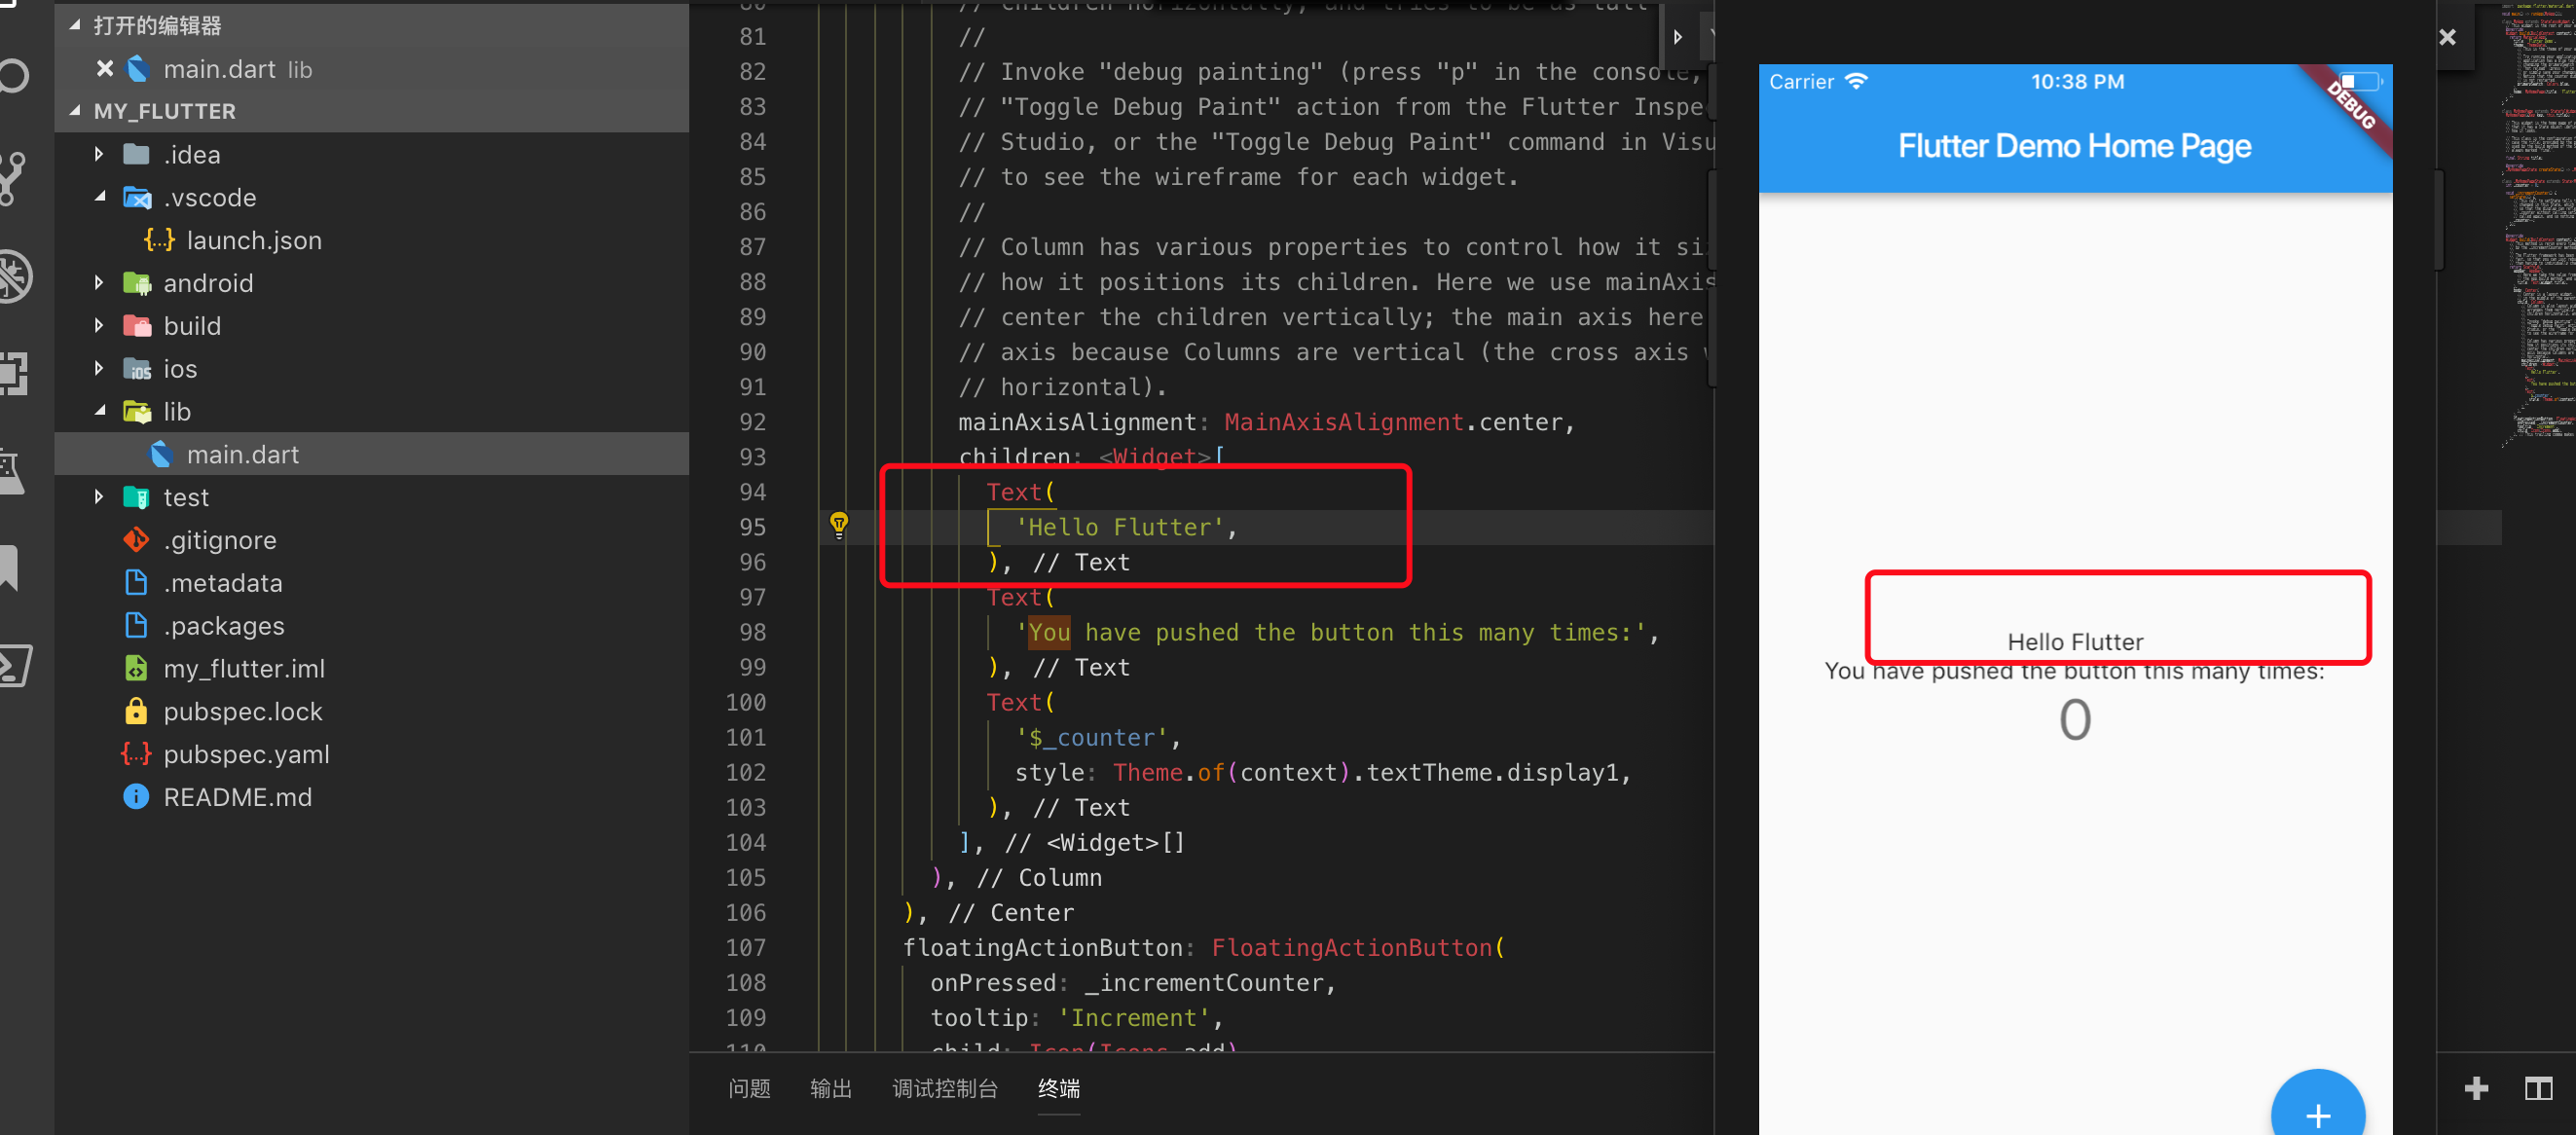Open launch.json file
2576x1135 pixels.
[253, 240]
